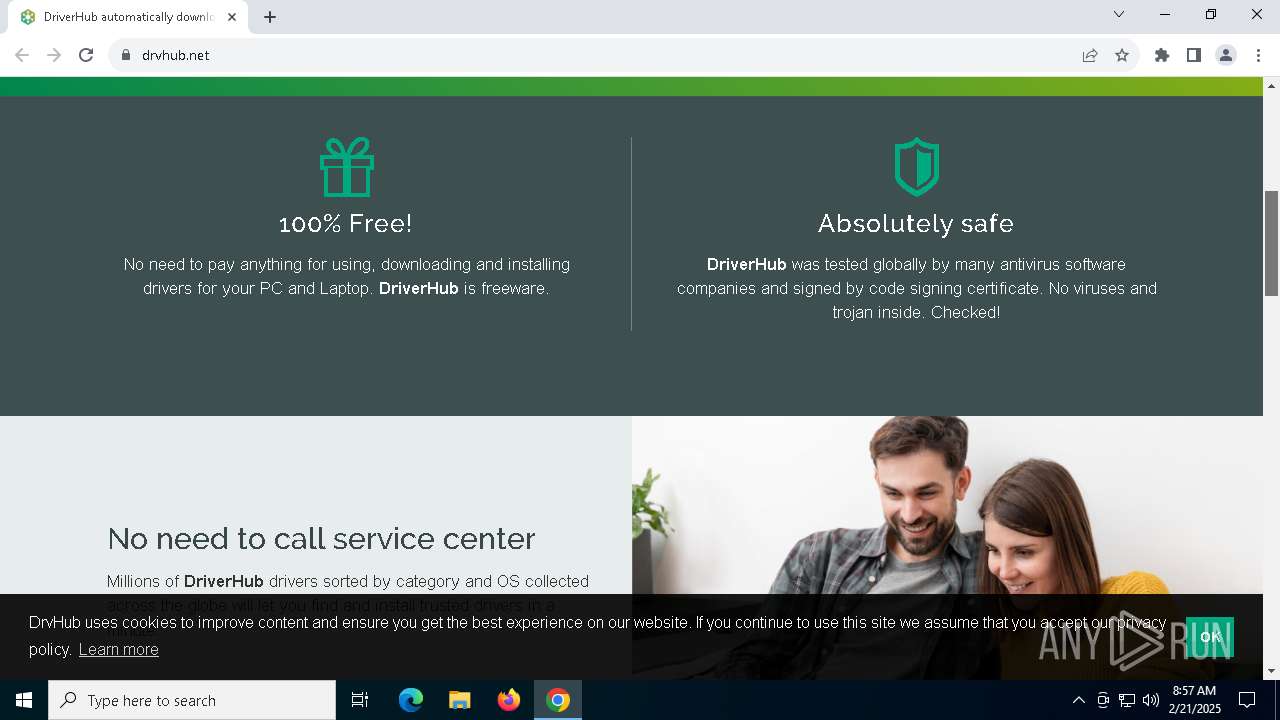Image resolution: width=1280 pixels, height=720 pixels.
Task: Open a new browser tab
Action: tap(270, 17)
